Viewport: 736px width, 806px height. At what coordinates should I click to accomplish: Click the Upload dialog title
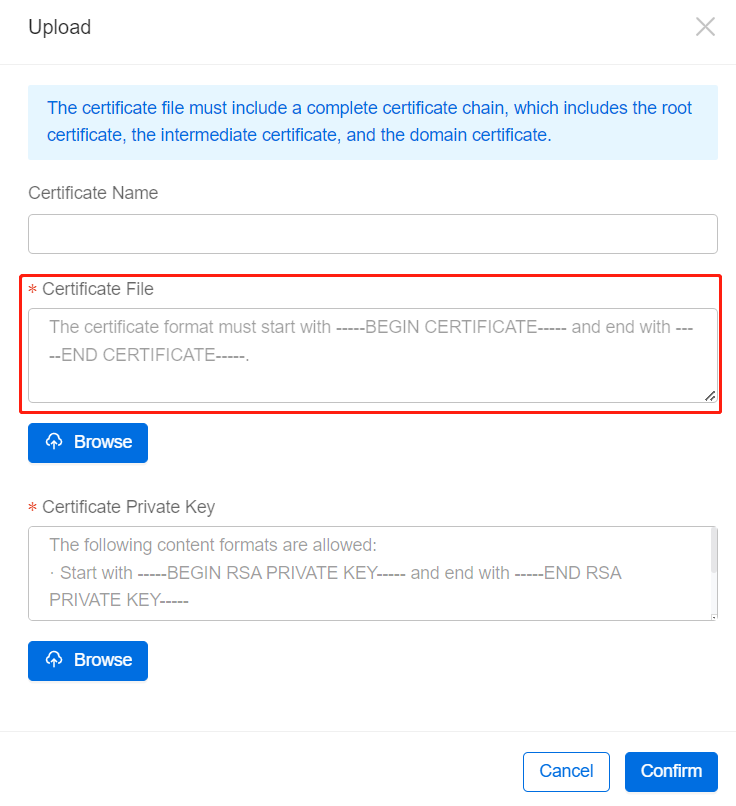(x=60, y=27)
